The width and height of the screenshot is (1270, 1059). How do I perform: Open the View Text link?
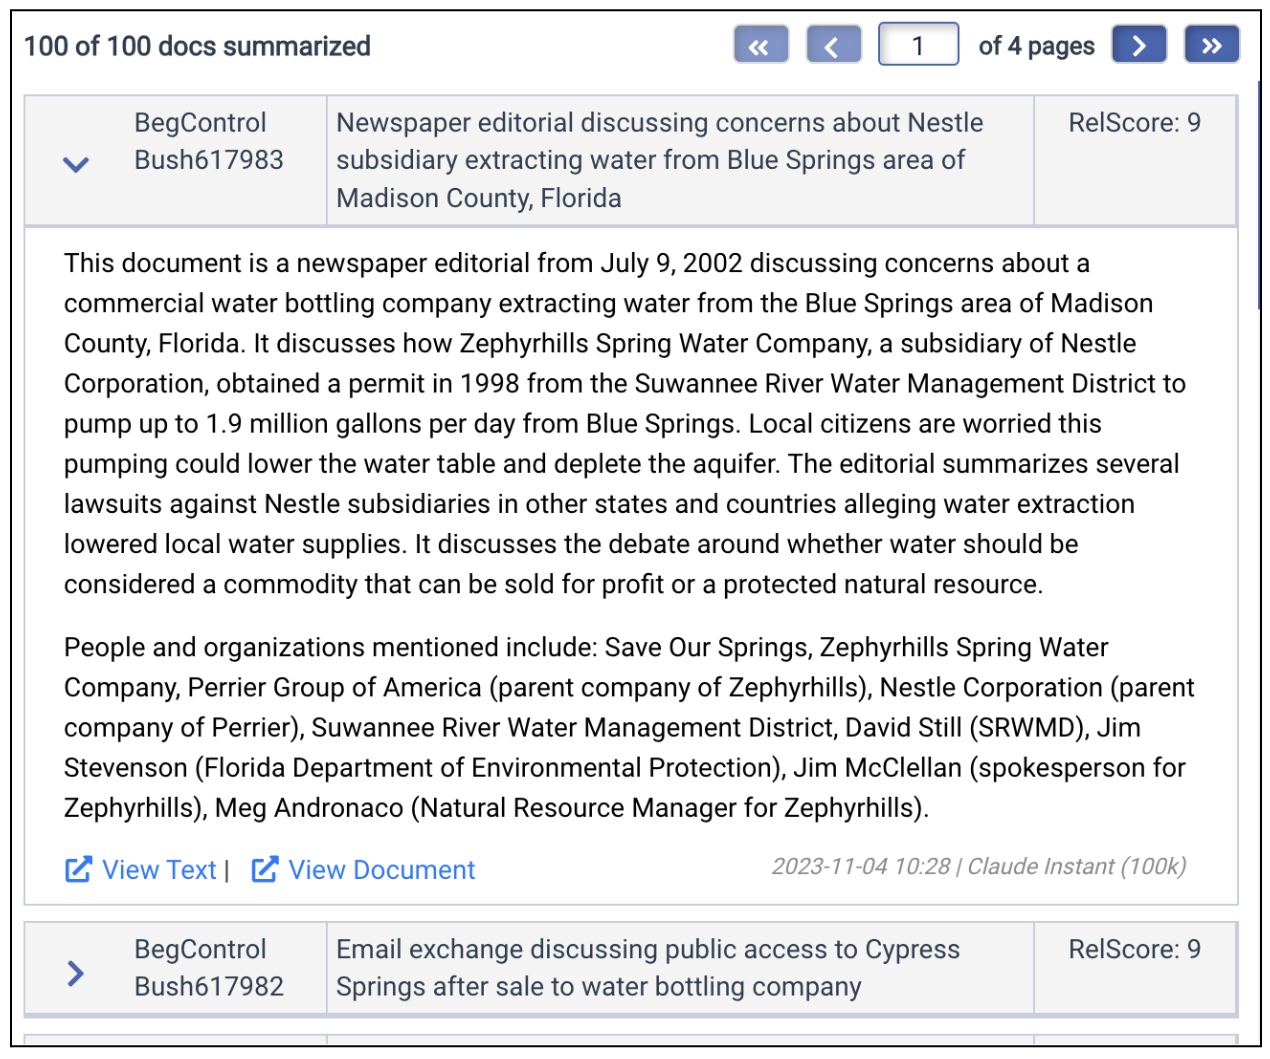[159, 870]
